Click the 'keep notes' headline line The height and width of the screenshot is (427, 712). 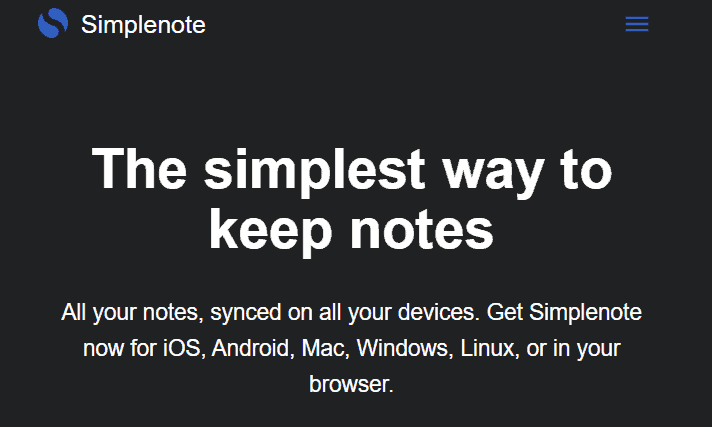(351, 232)
